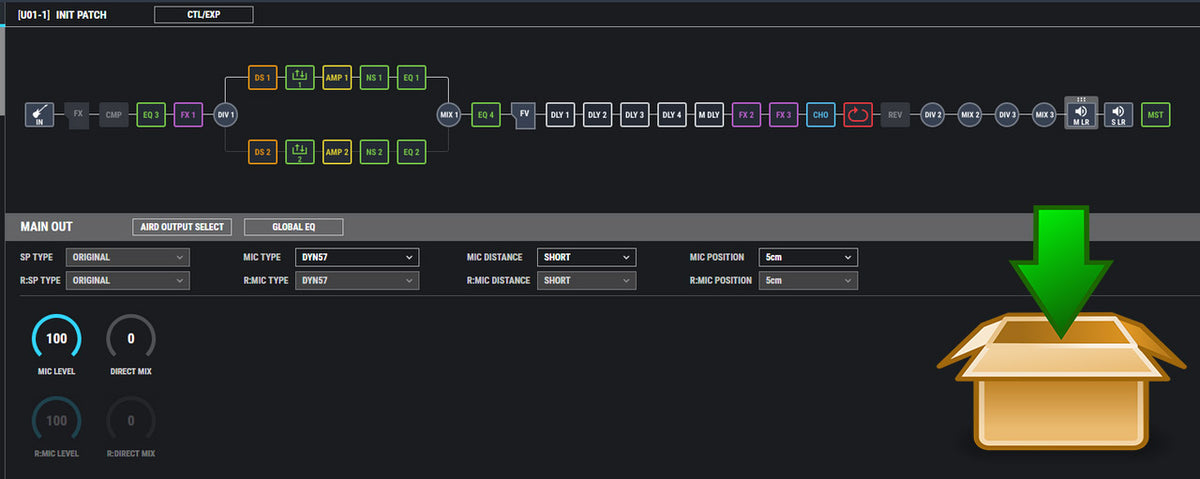Click the MIX 1 mixer node

point(449,115)
